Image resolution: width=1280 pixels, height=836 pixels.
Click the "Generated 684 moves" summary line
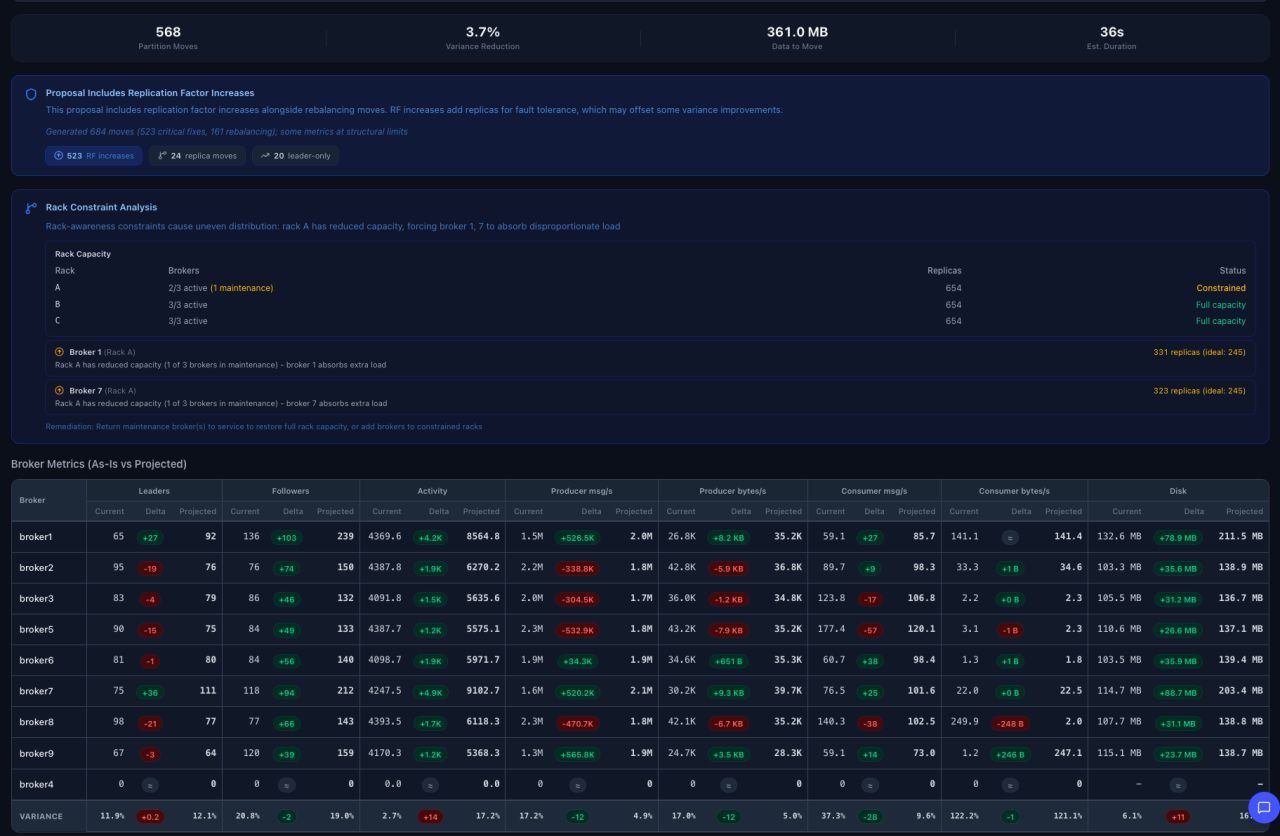click(x=227, y=131)
